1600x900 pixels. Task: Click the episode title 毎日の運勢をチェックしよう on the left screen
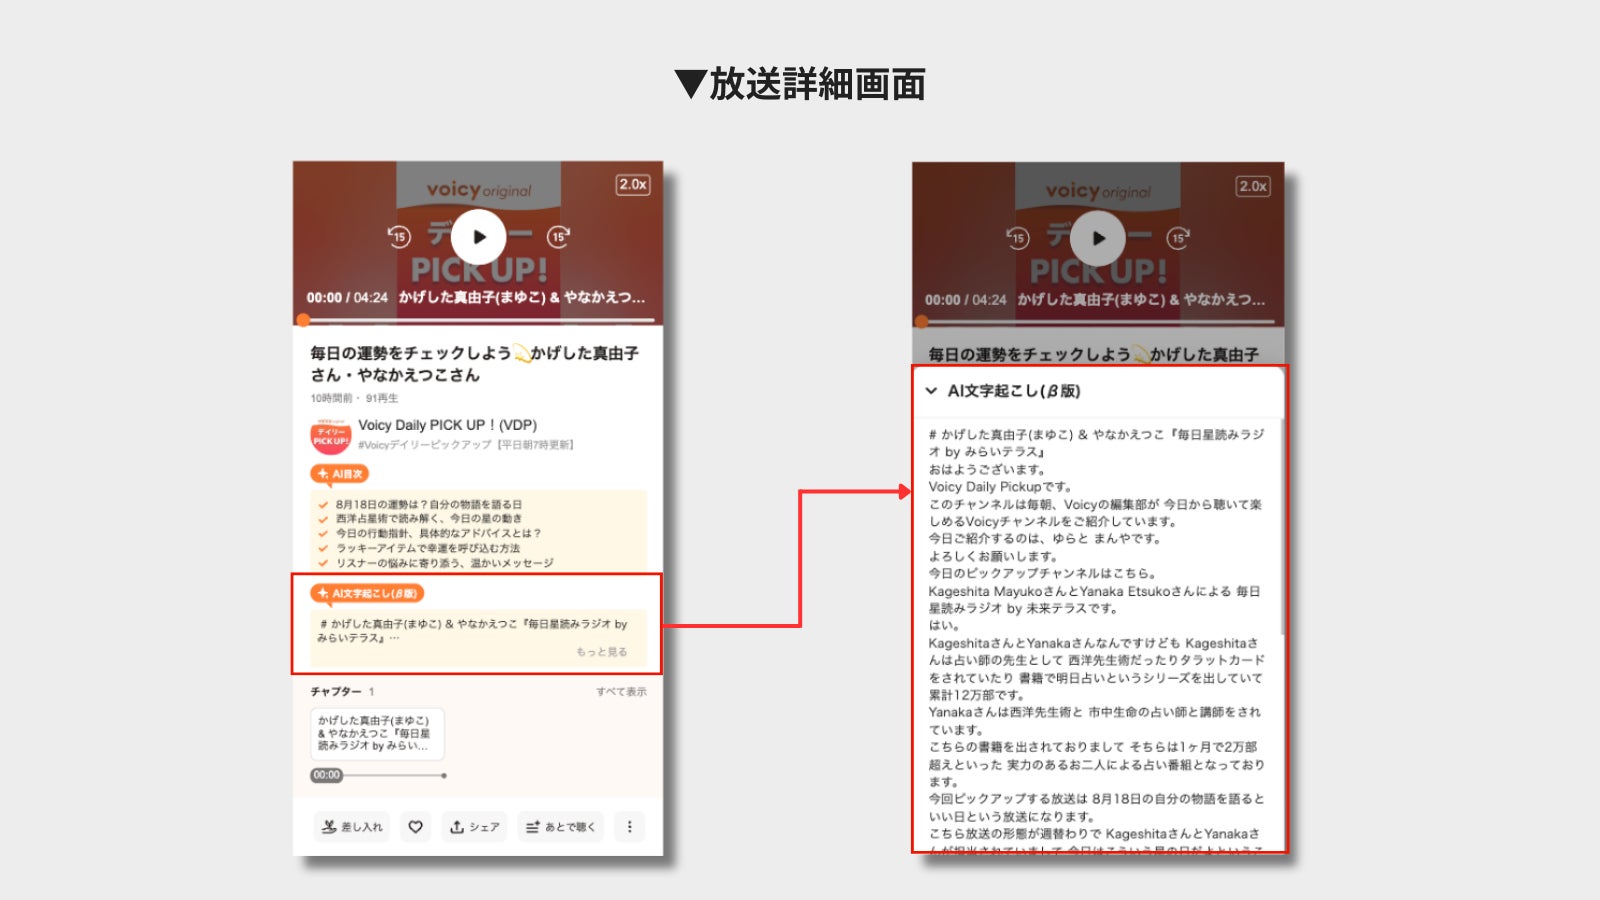(474, 364)
